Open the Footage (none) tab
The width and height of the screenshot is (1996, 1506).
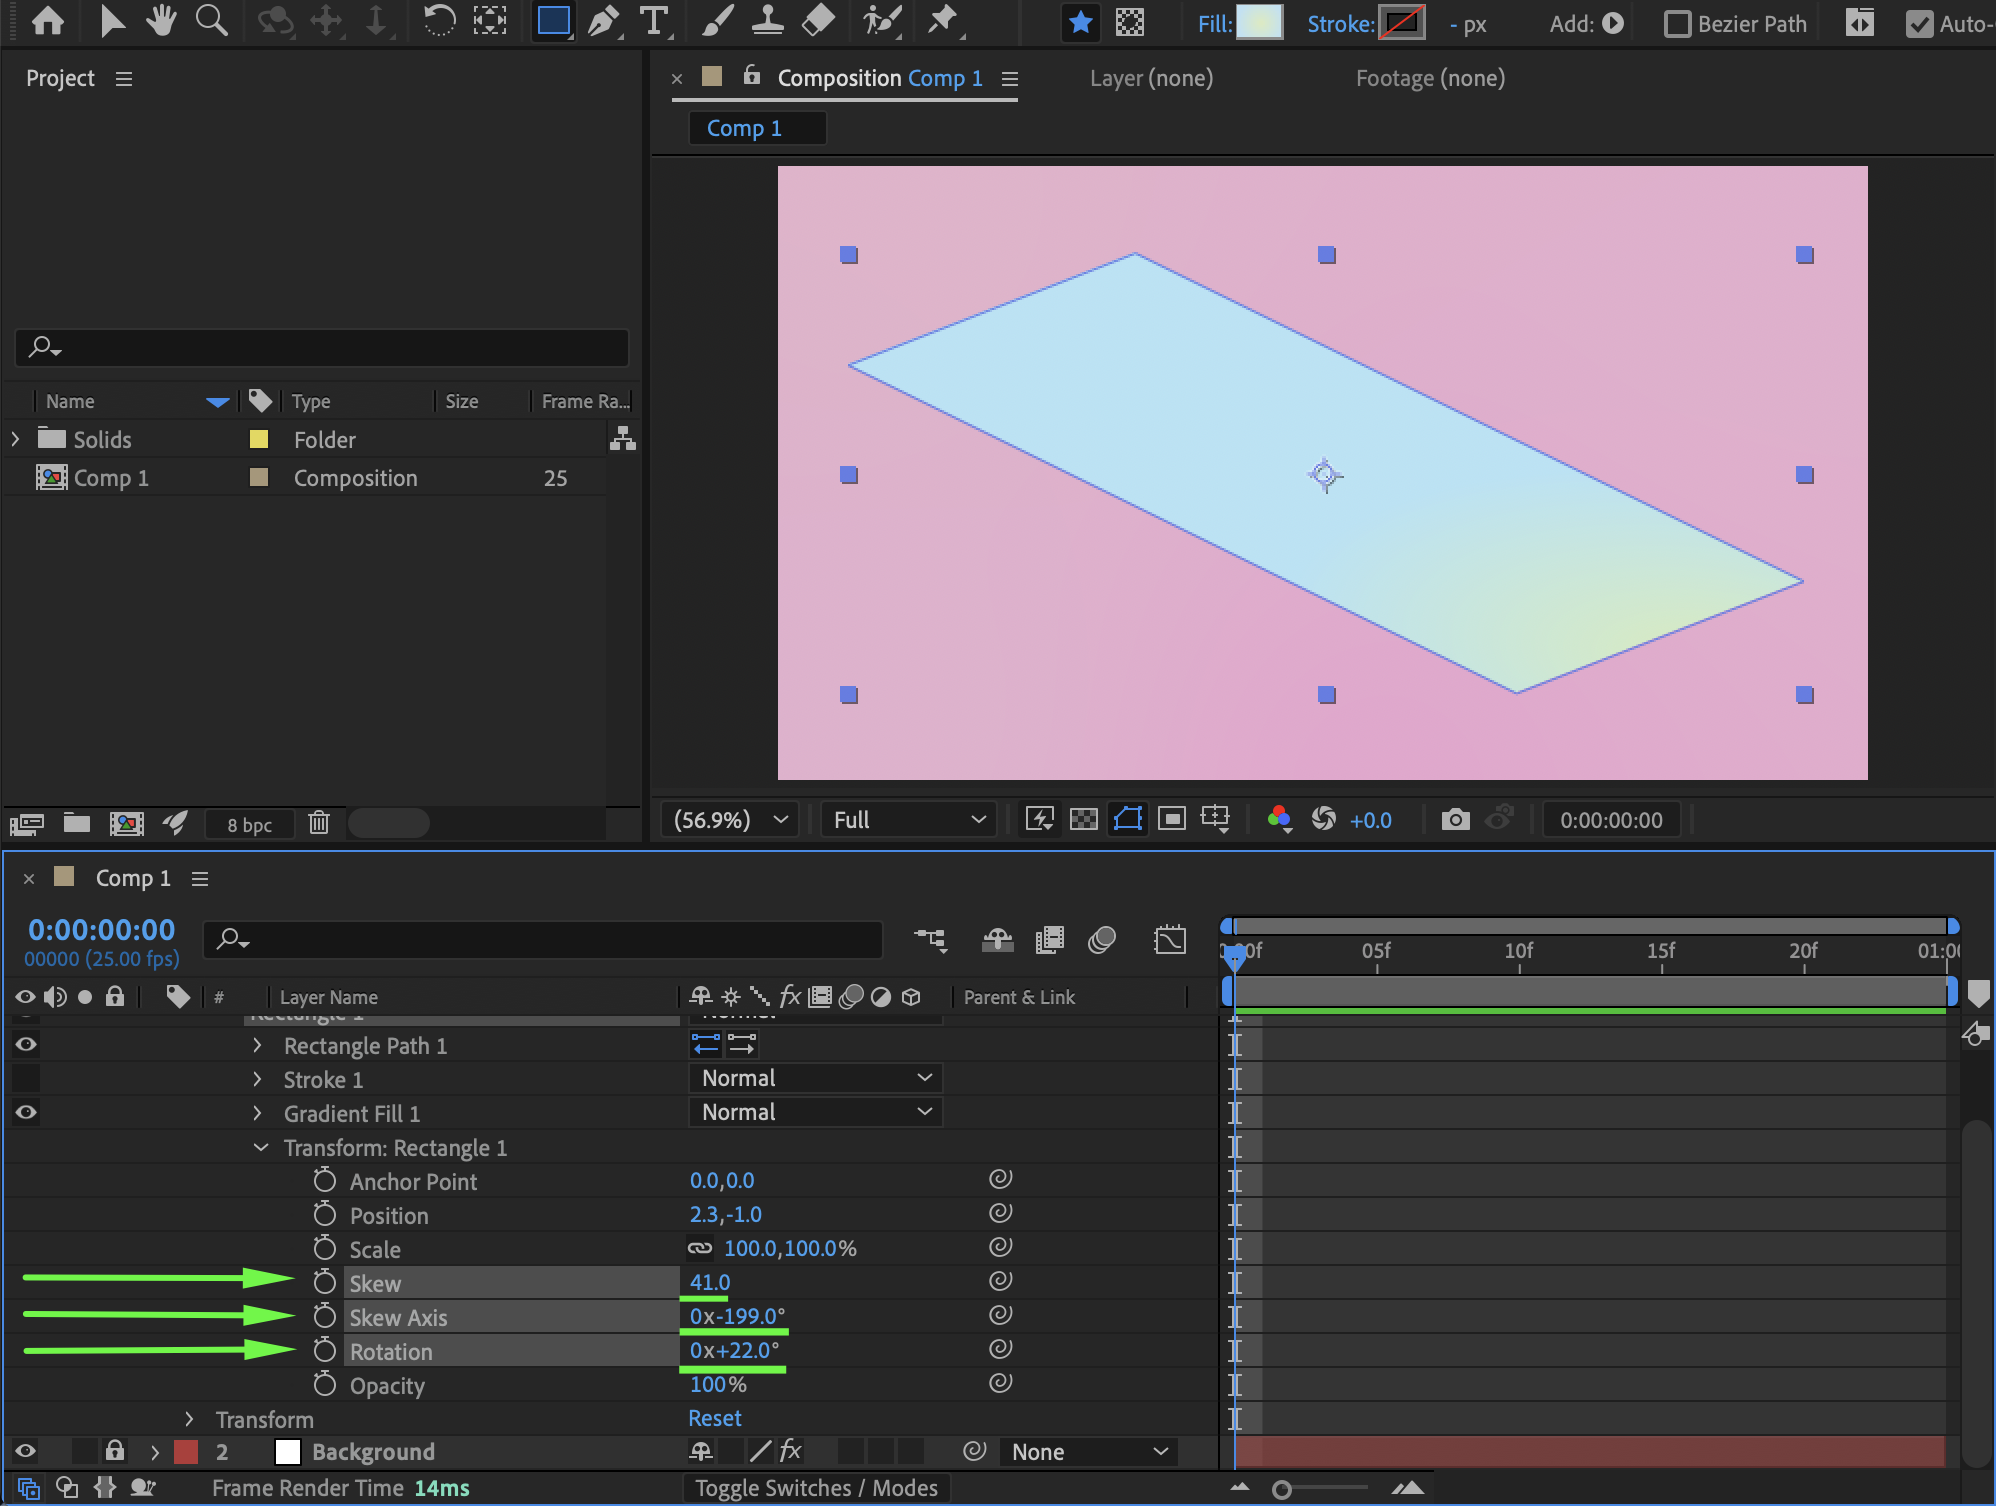coord(1429,78)
